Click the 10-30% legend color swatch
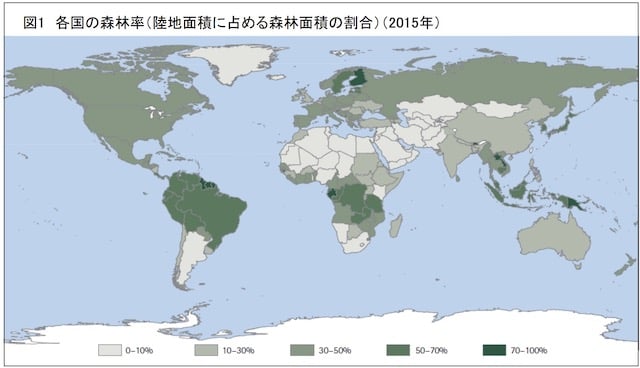The image size is (640, 368). click(x=206, y=350)
